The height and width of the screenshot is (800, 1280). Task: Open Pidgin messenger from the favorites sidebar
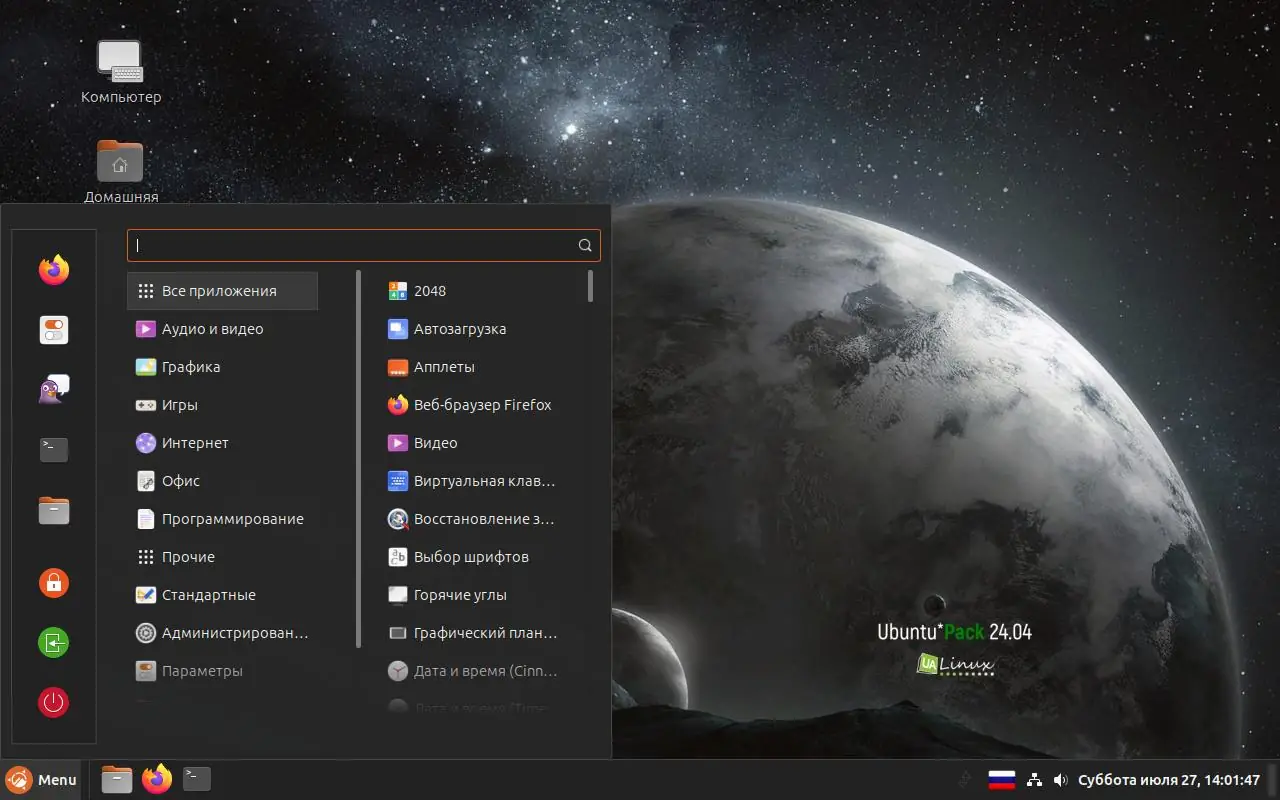pos(54,390)
